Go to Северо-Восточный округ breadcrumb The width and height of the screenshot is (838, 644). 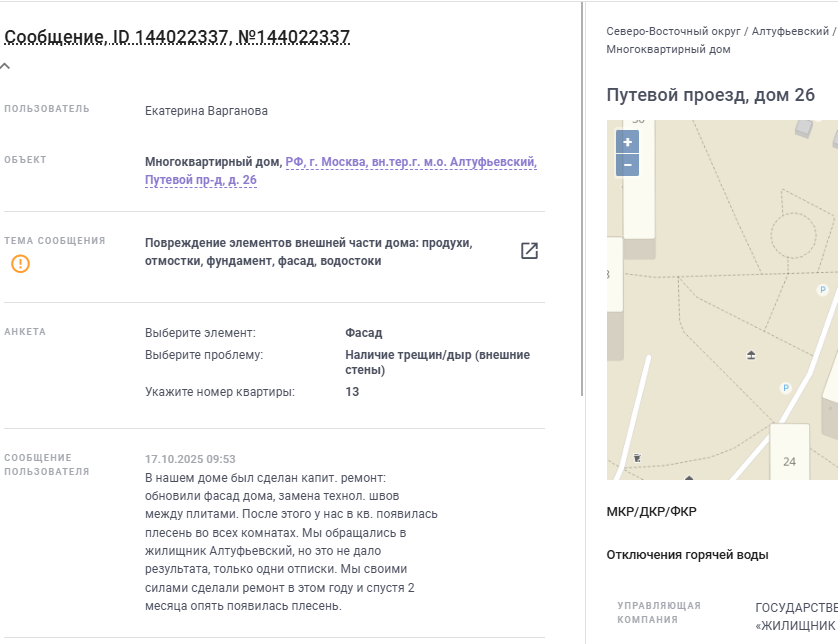(674, 31)
